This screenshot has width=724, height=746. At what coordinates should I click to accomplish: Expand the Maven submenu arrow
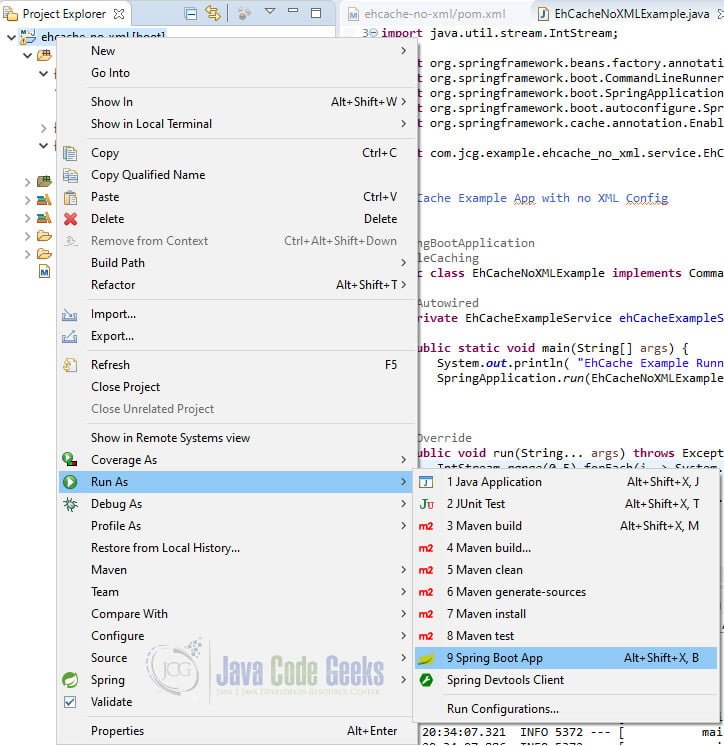pyautogui.click(x=403, y=570)
